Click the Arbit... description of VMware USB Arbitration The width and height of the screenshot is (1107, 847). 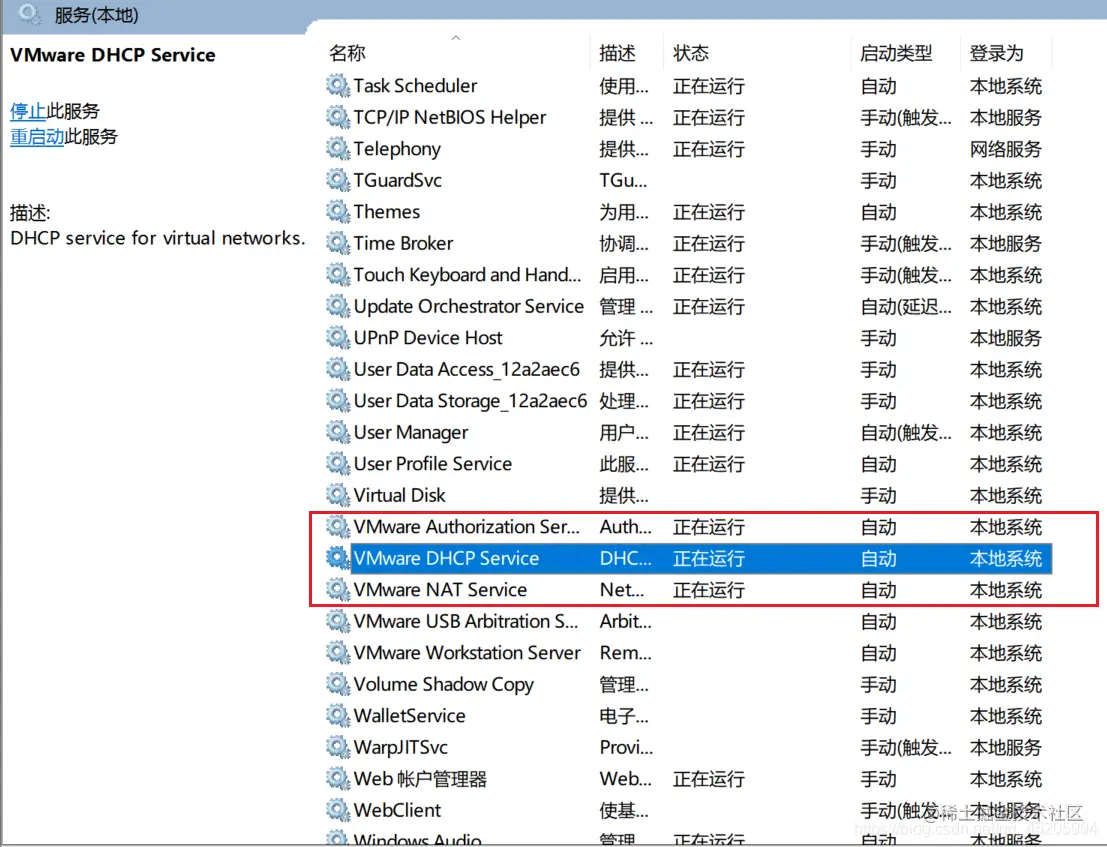pyautogui.click(x=626, y=621)
